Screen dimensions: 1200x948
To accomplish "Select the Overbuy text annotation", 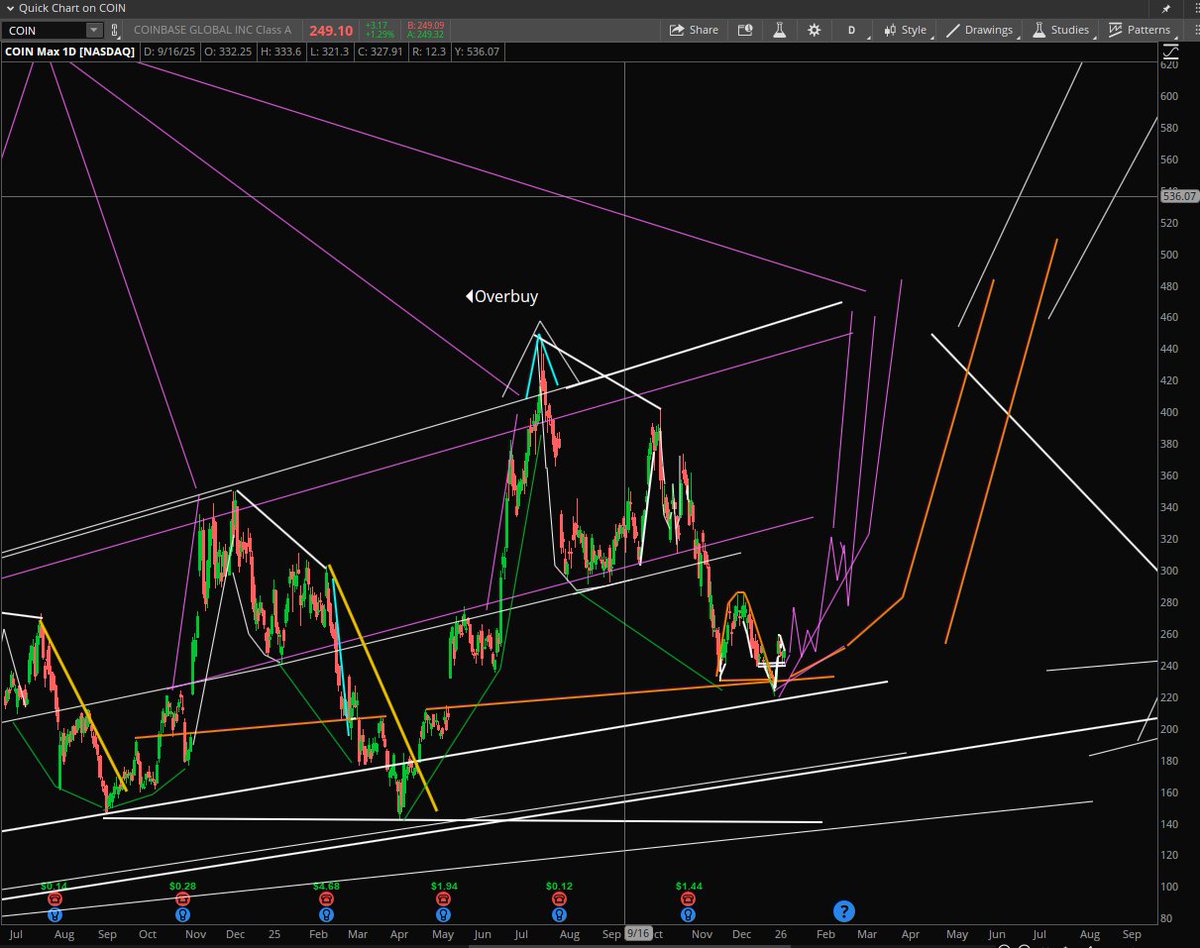I will click(x=505, y=296).
